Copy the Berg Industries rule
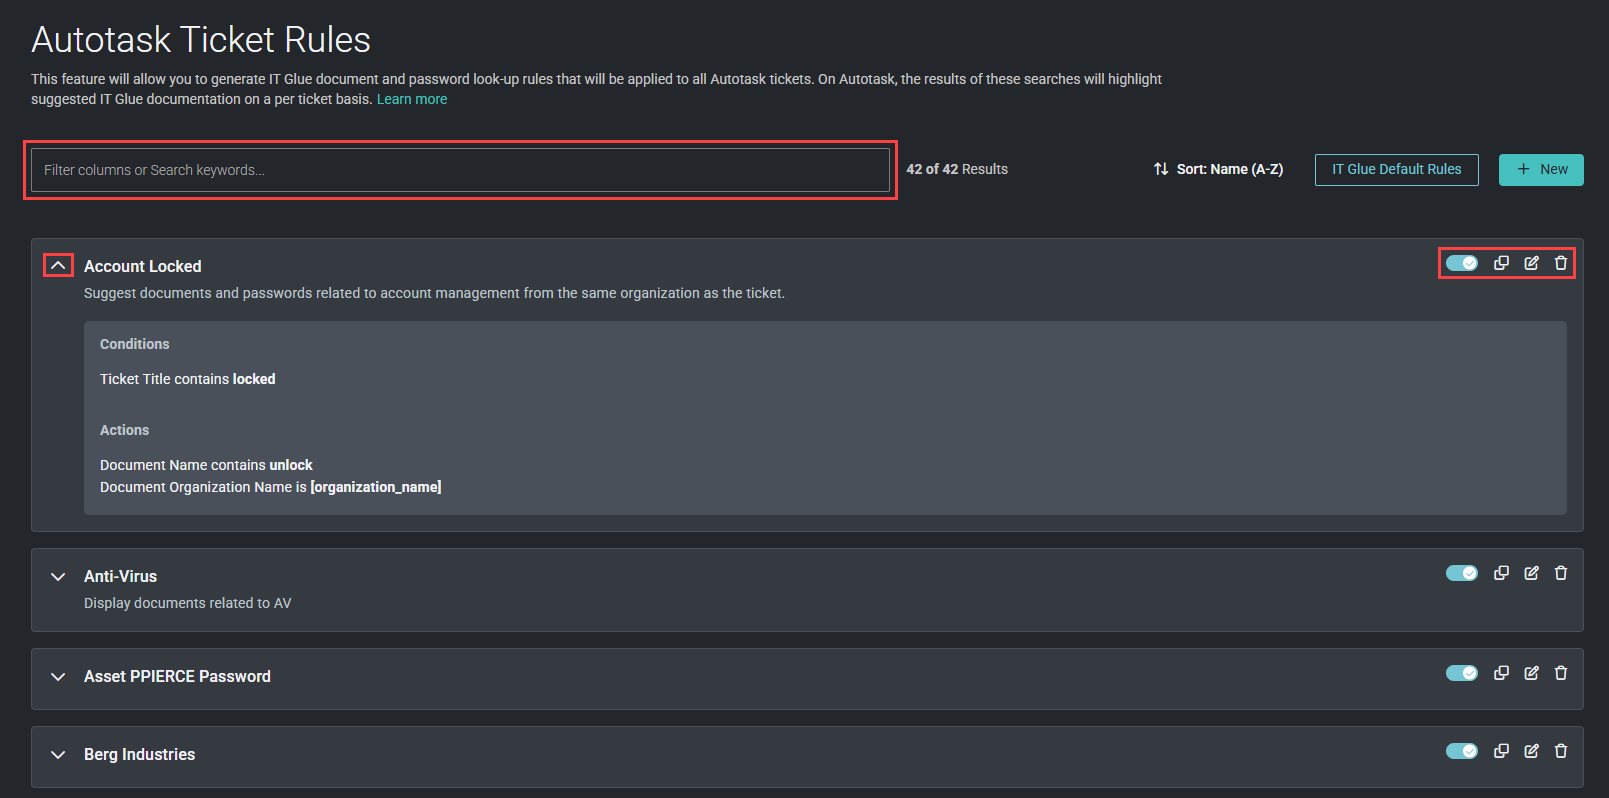This screenshot has height=798, width=1609. (x=1501, y=751)
